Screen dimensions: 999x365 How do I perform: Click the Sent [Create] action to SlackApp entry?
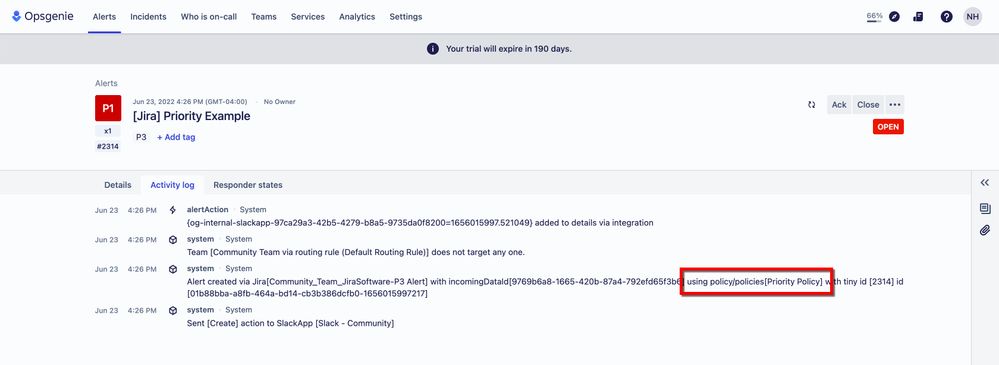click(291, 323)
